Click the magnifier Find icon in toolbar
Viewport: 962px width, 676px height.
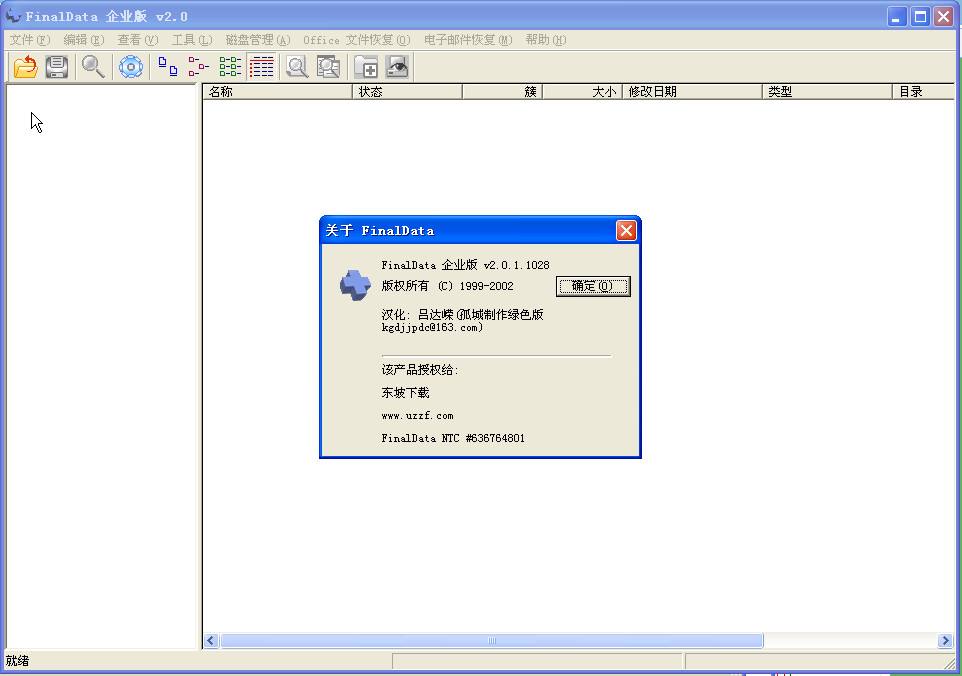click(x=93, y=67)
